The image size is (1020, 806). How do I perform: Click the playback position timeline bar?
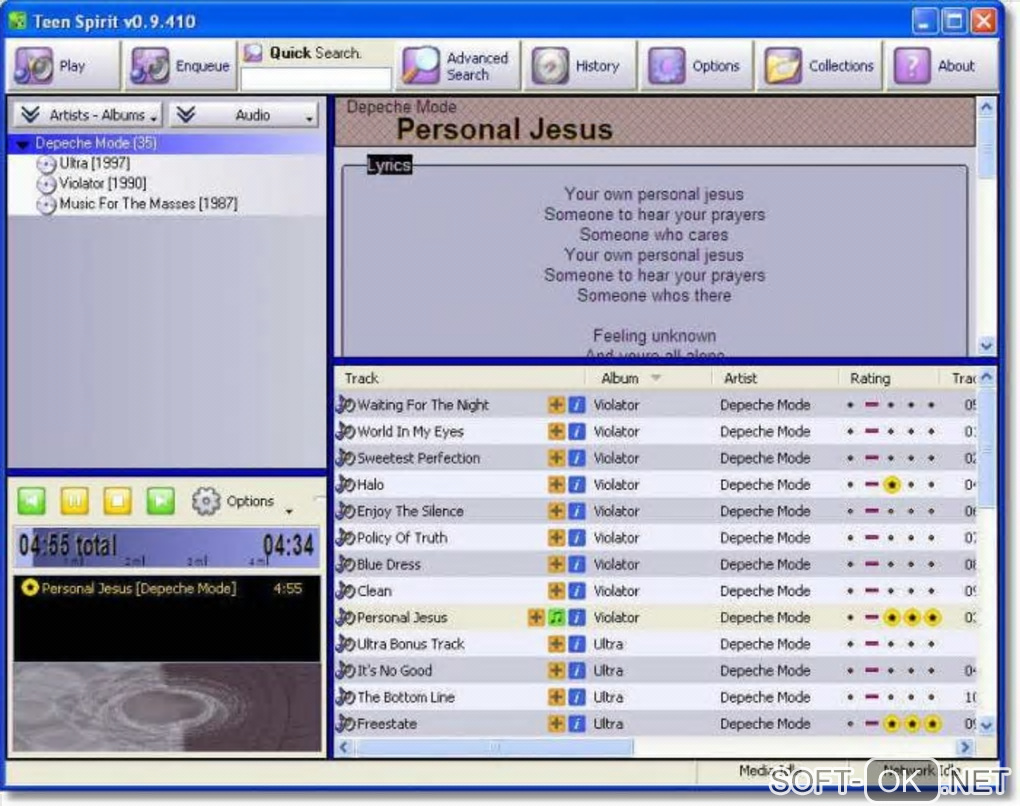click(167, 548)
